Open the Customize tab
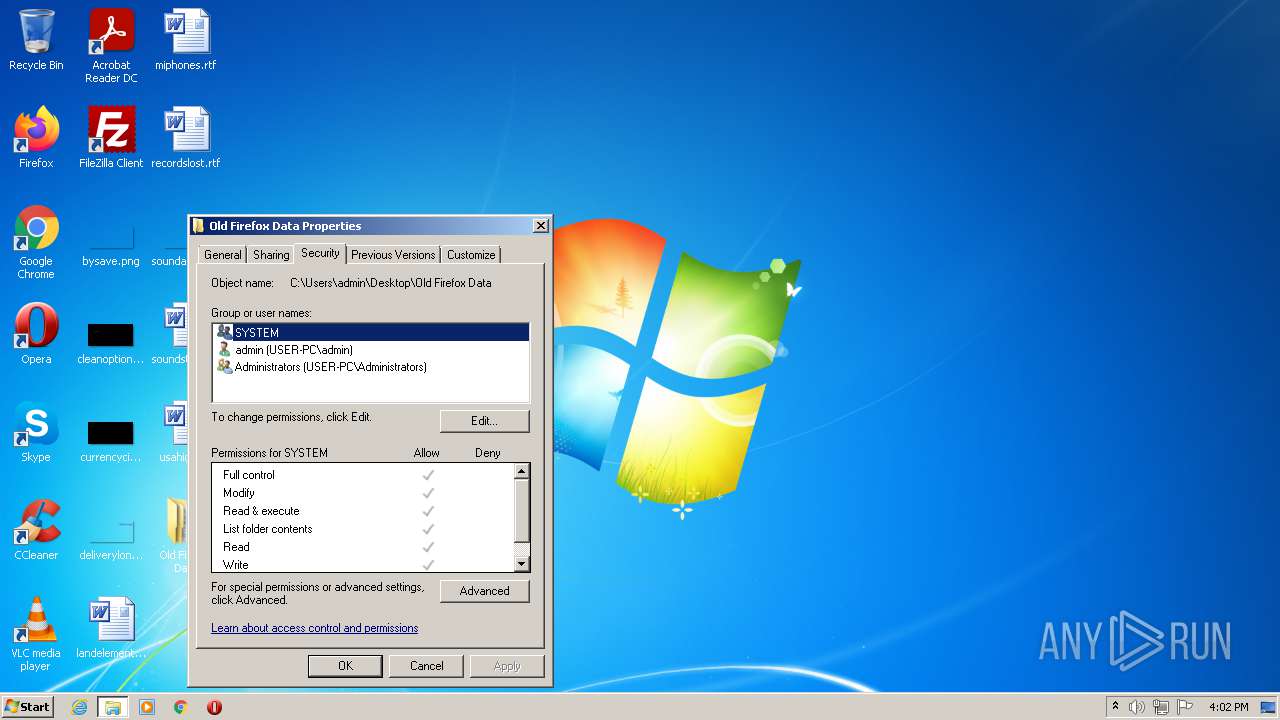 point(471,255)
